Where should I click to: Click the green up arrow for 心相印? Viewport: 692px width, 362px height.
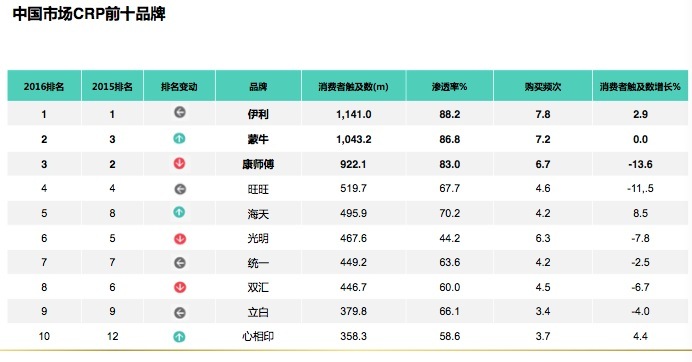coord(179,337)
